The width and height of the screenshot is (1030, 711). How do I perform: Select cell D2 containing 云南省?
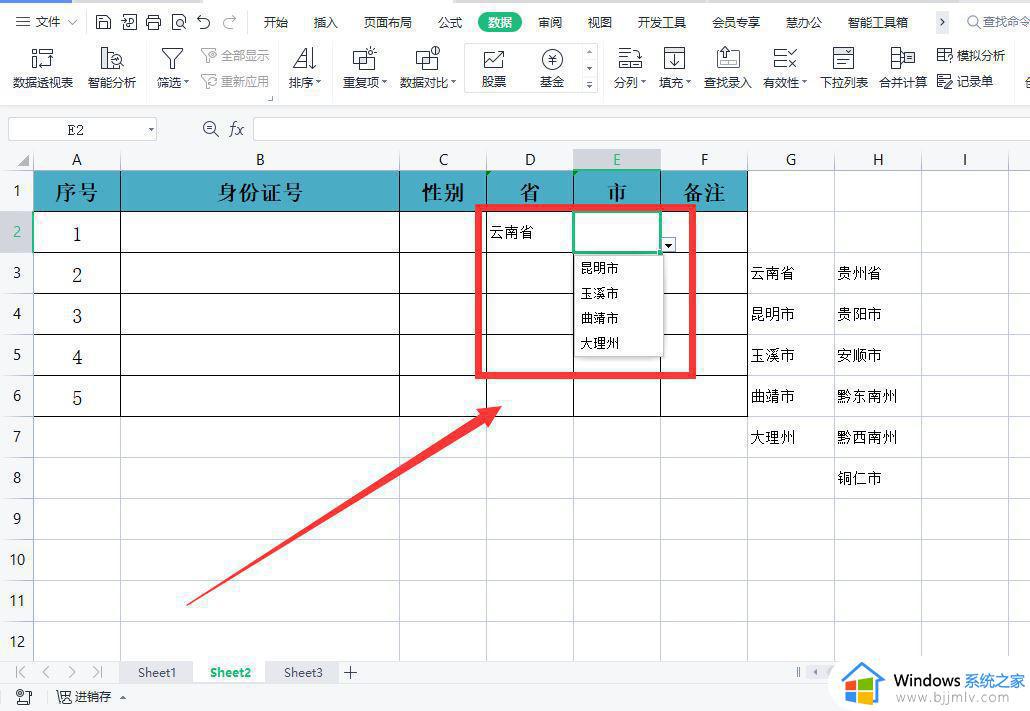[529, 232]
